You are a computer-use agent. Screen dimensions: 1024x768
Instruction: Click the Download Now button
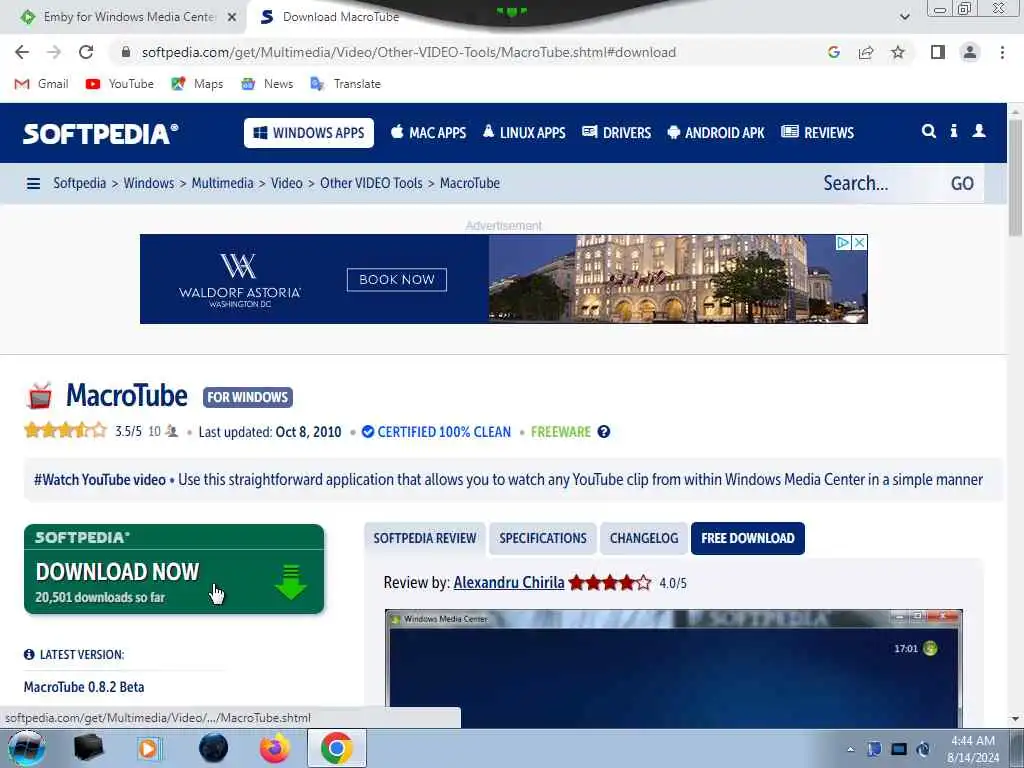pos(174,569)
